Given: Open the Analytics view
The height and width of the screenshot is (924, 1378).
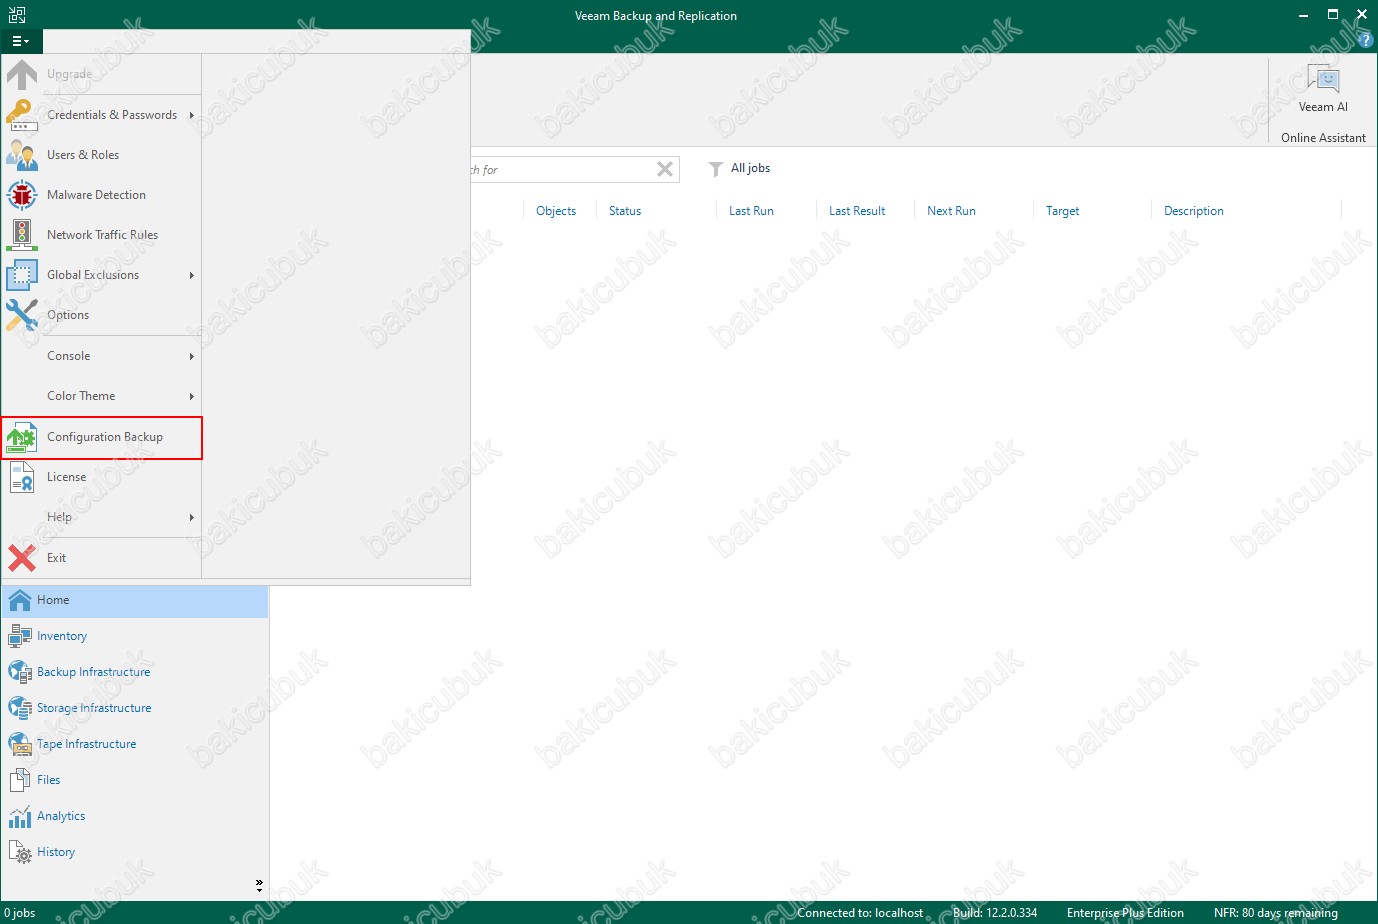Looking at the screenshot, I should 135,816.
